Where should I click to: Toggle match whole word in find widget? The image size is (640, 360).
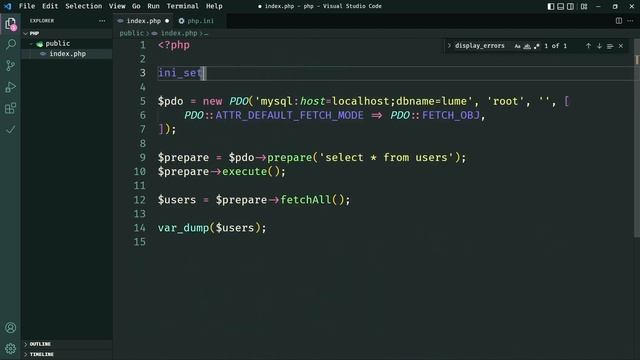click(x=527, y=46)
